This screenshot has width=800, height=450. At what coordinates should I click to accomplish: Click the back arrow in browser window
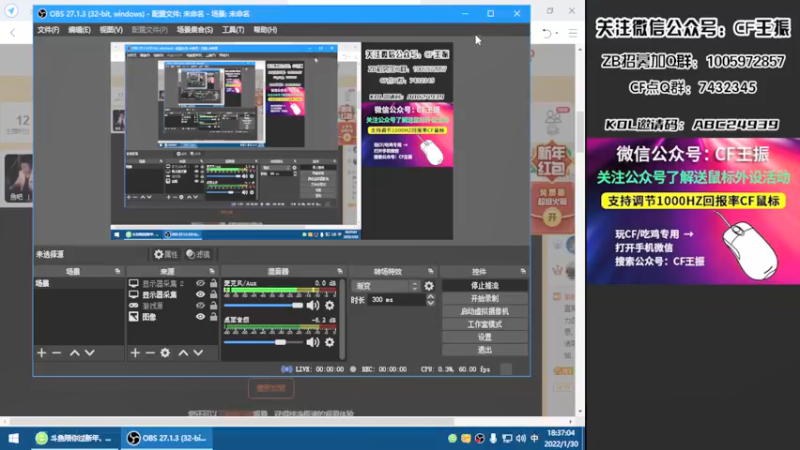tap(13, 33)
